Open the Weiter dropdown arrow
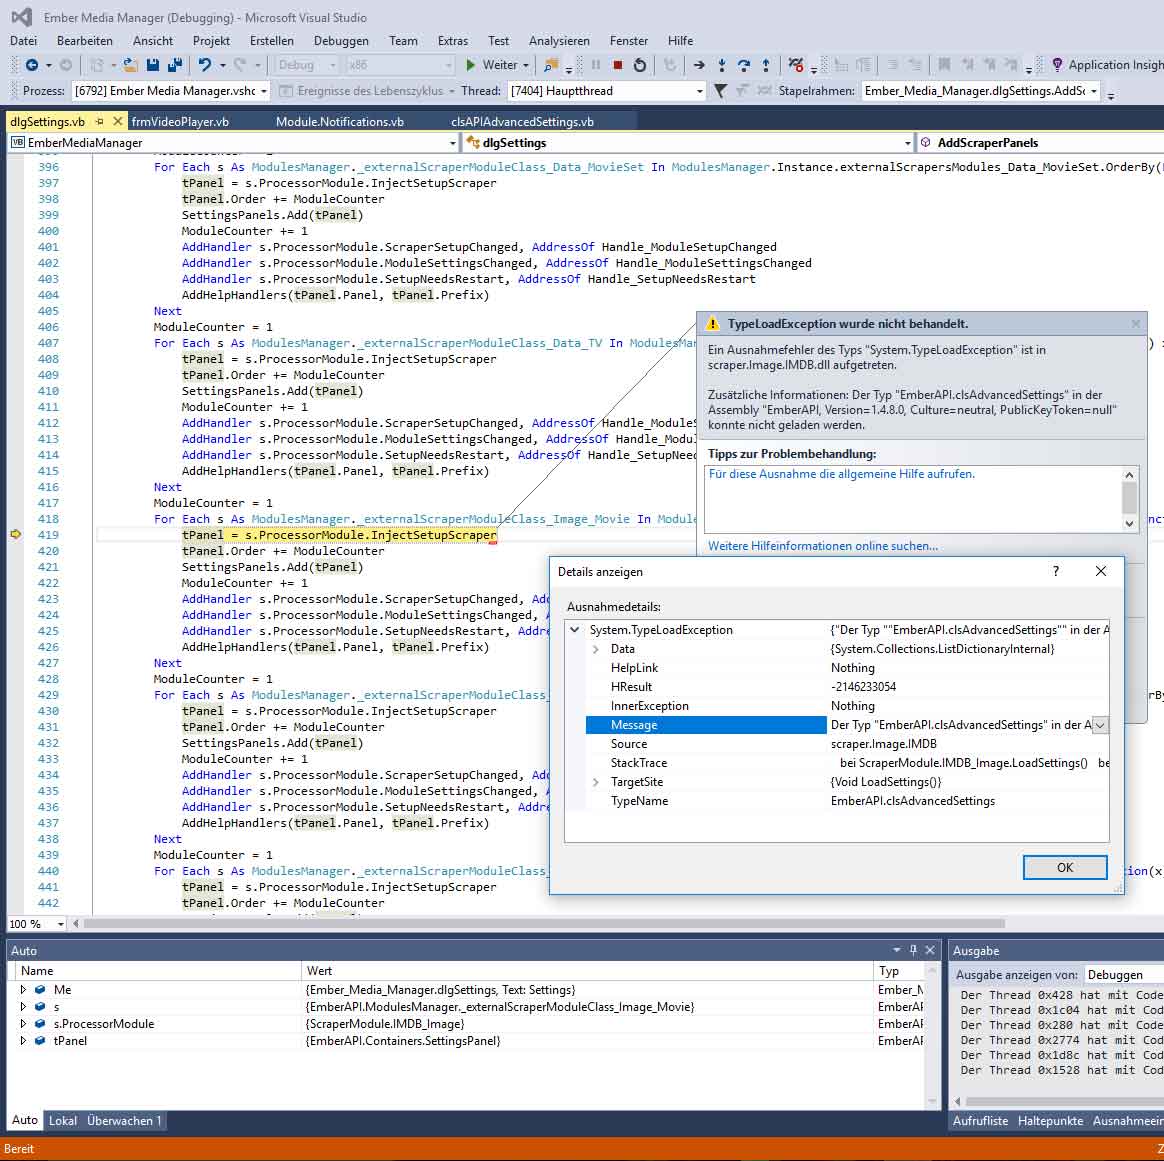Screen dimensions: 1164x1161 [526, 65]
